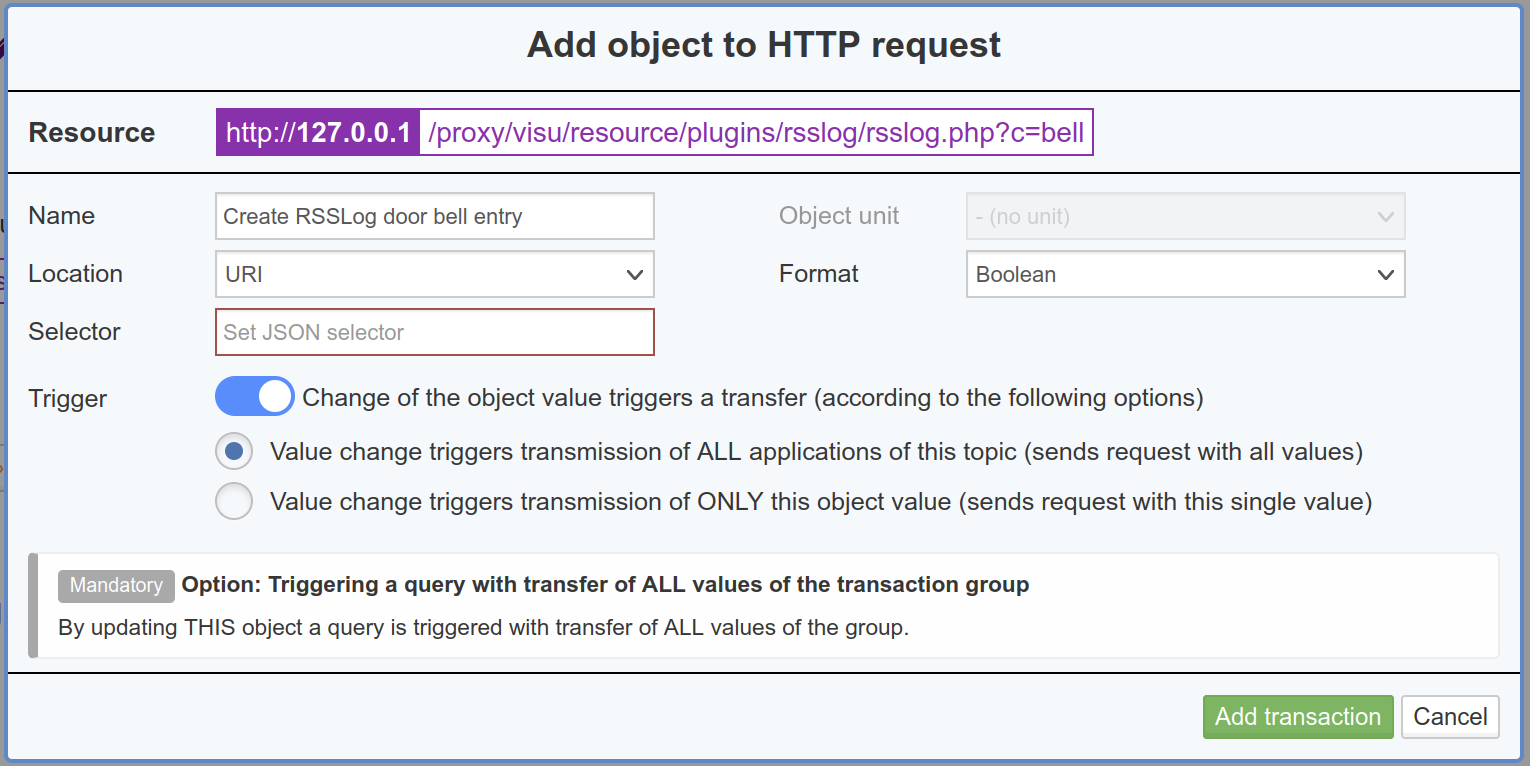The height and width of the screenshot is (766, 1530).
Task: Click the ONLY this object value option label
Action: click(821, 501)
